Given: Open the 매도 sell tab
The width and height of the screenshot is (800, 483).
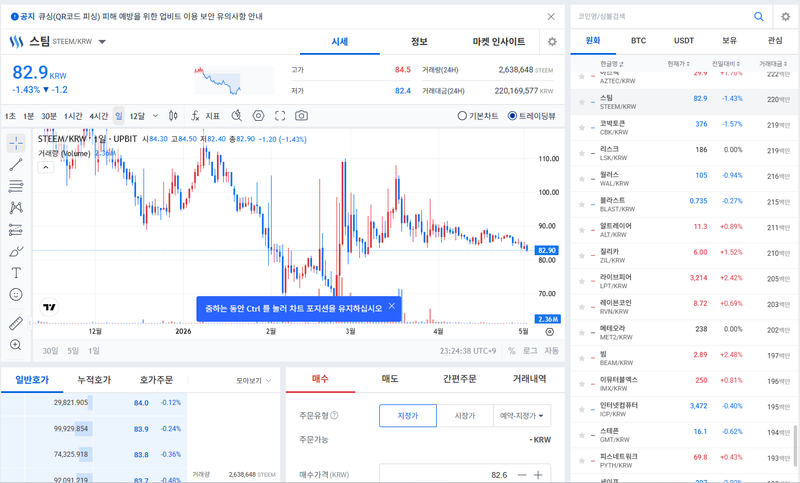Looking at the screenshot, I should 390,379.
